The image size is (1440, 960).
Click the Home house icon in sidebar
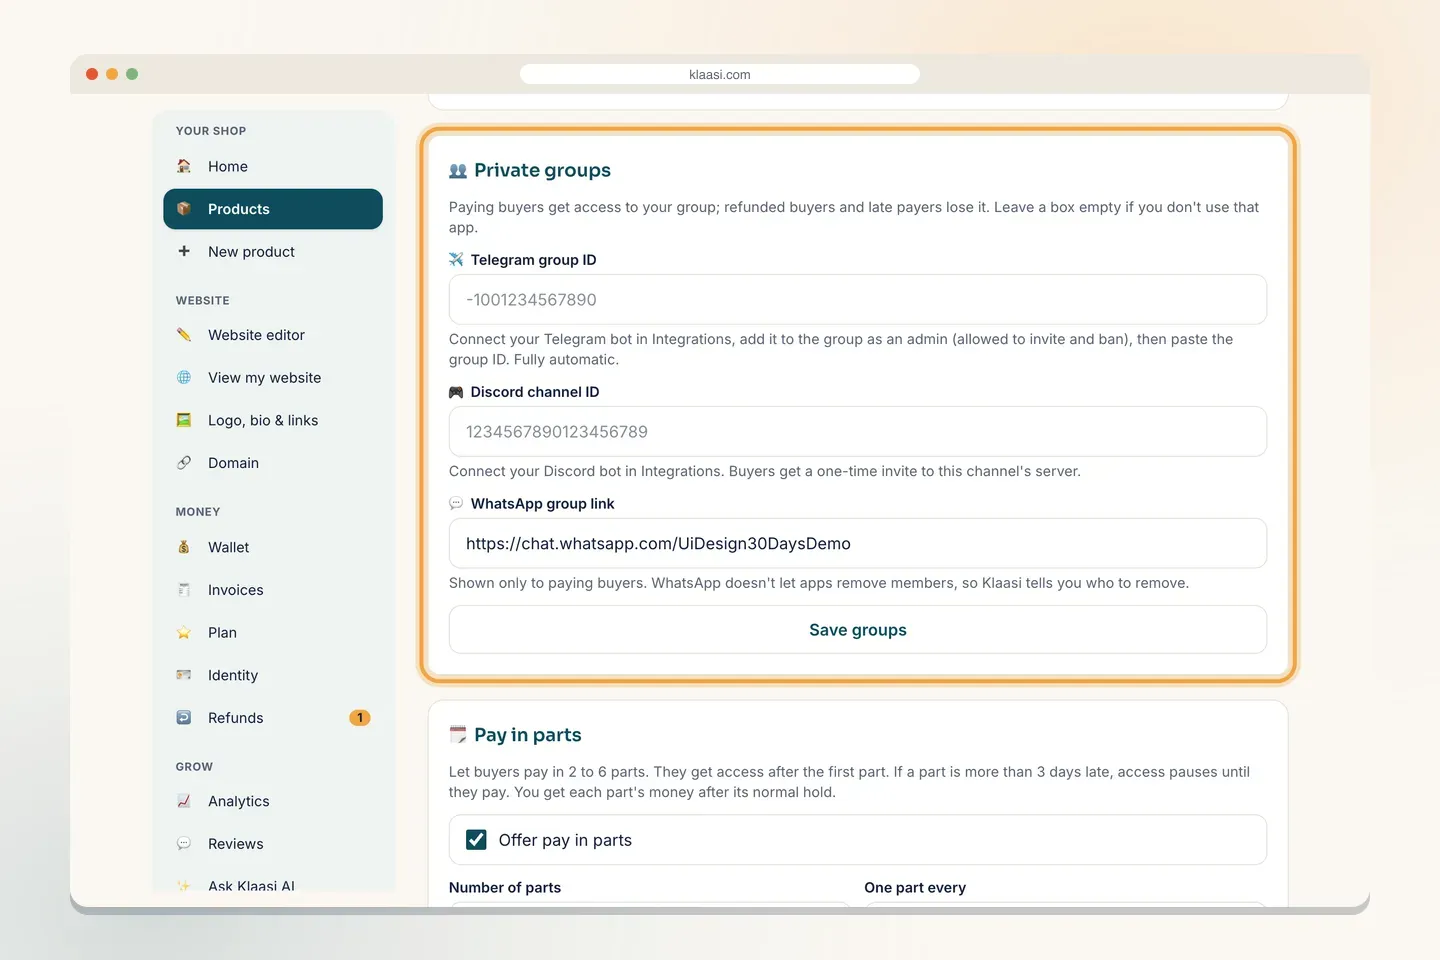click(x=184, y=166)
